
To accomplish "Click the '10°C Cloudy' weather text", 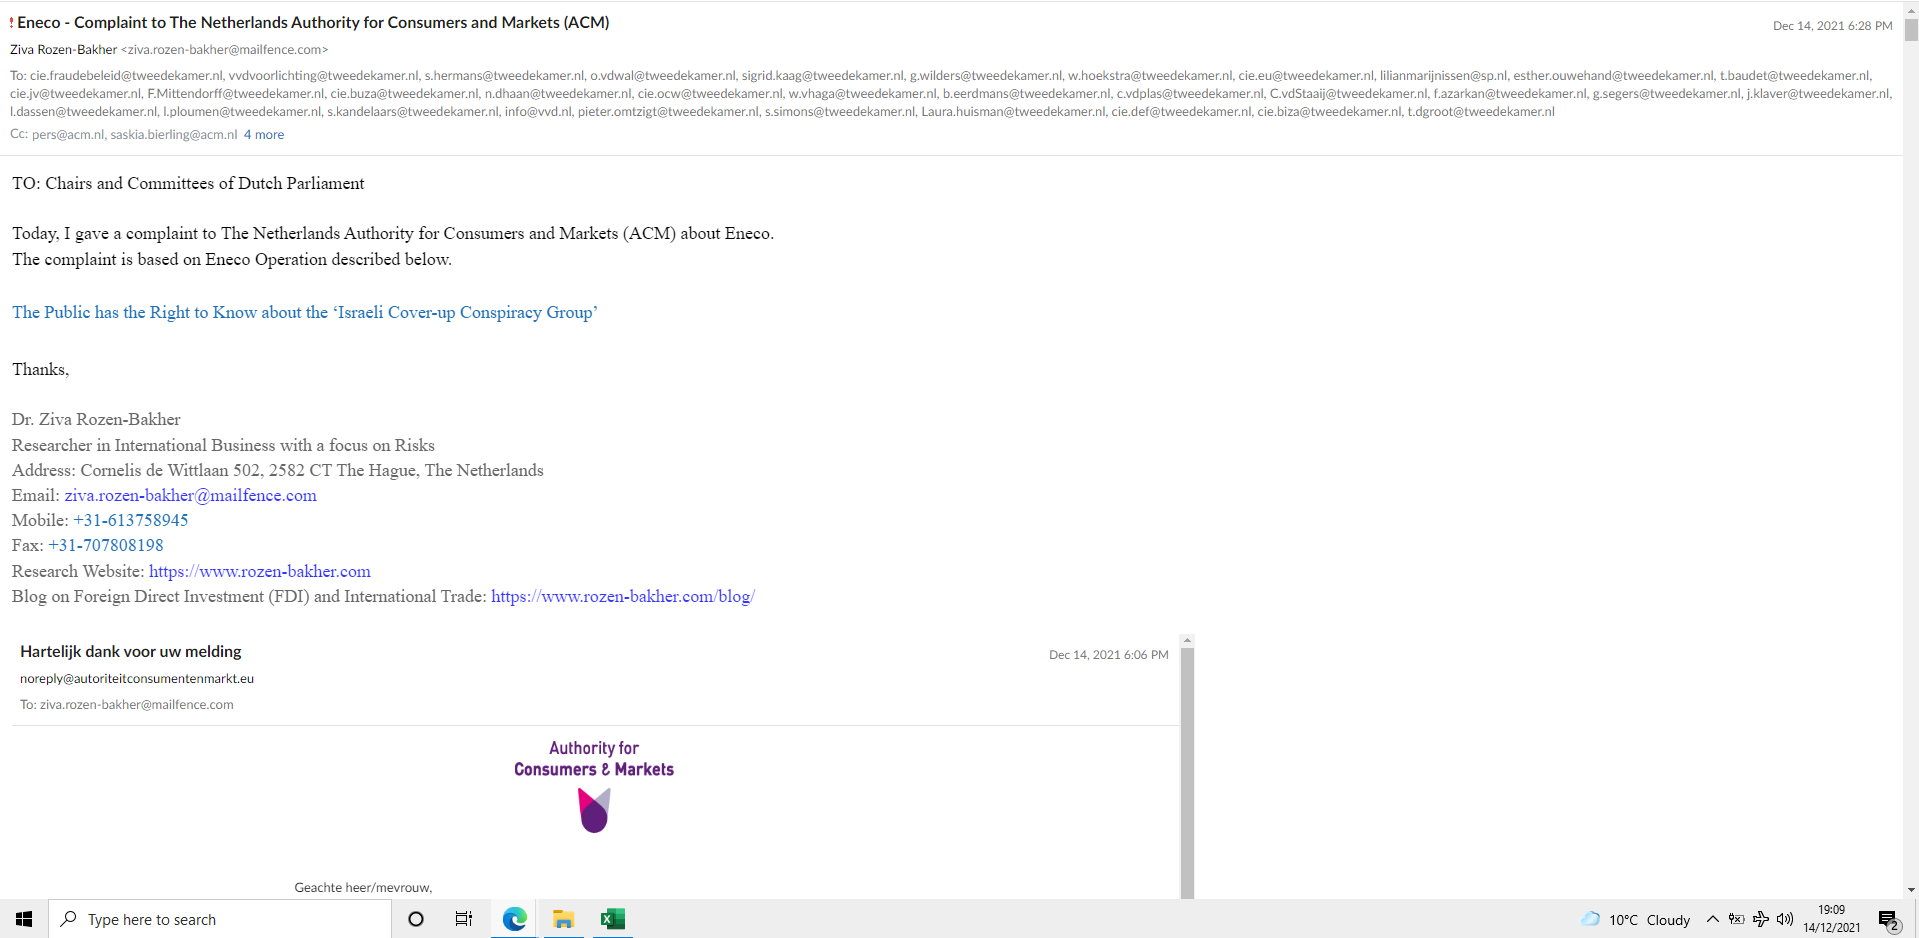I will (1649, 920).
